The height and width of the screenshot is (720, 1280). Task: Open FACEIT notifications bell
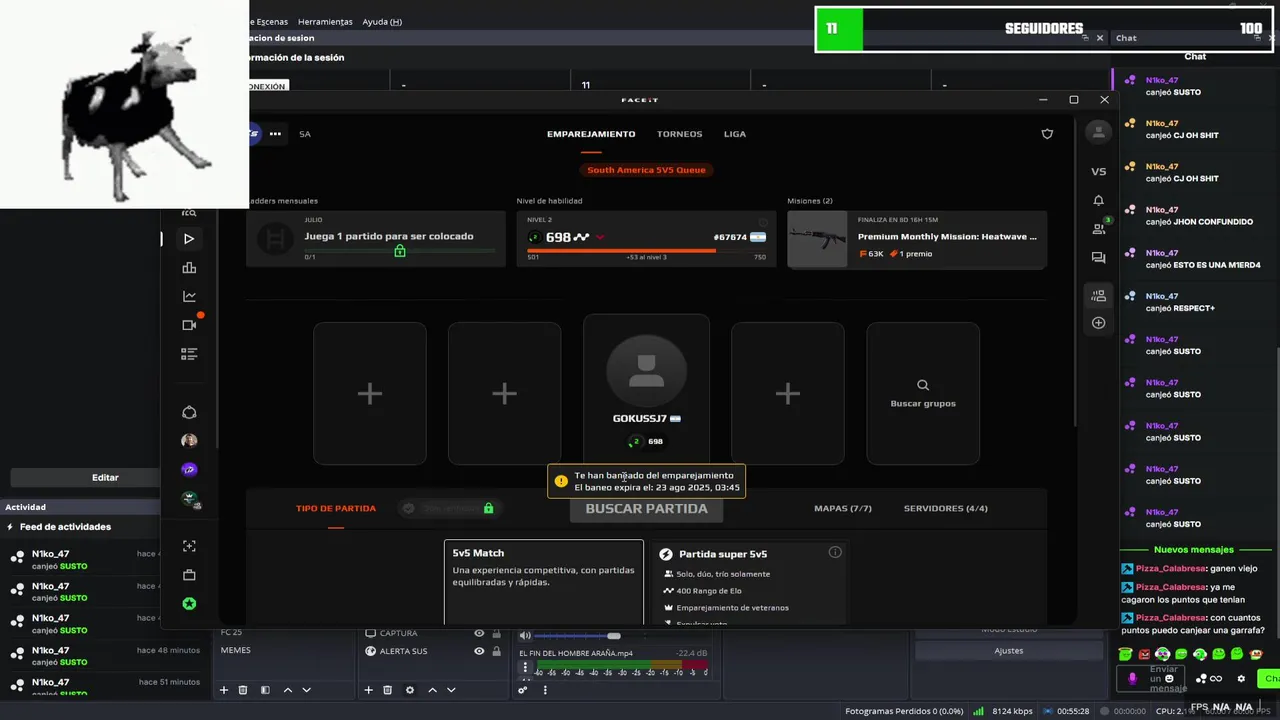tap(1098, 200)
